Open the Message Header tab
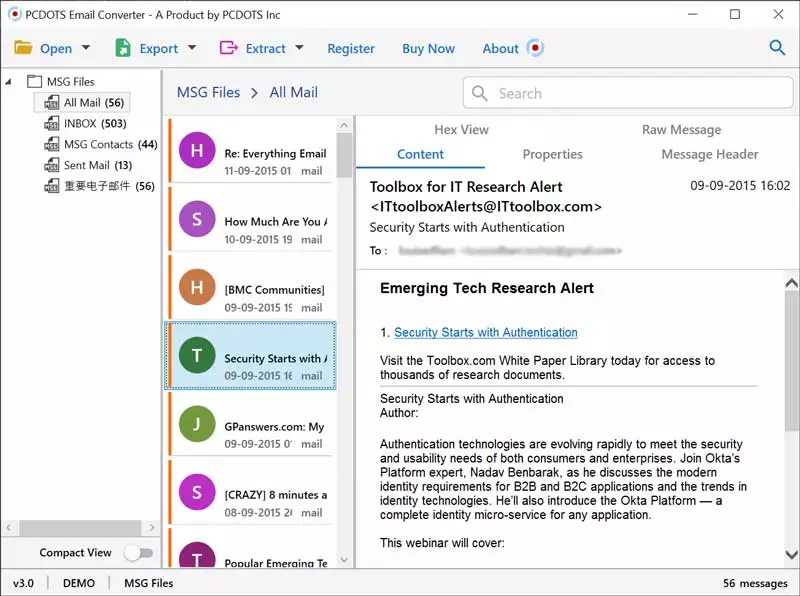 click(710, 154)
